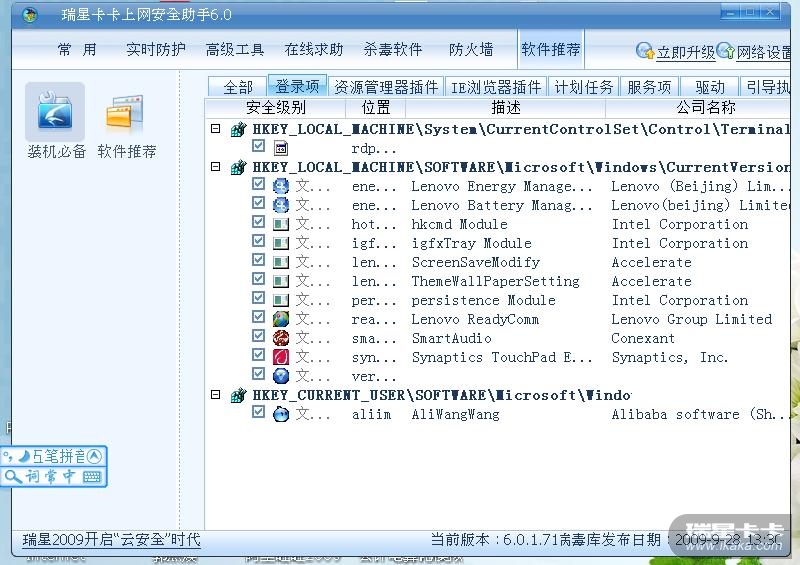Click the 立即升级 link
The image size is (800, 565).
686,52
